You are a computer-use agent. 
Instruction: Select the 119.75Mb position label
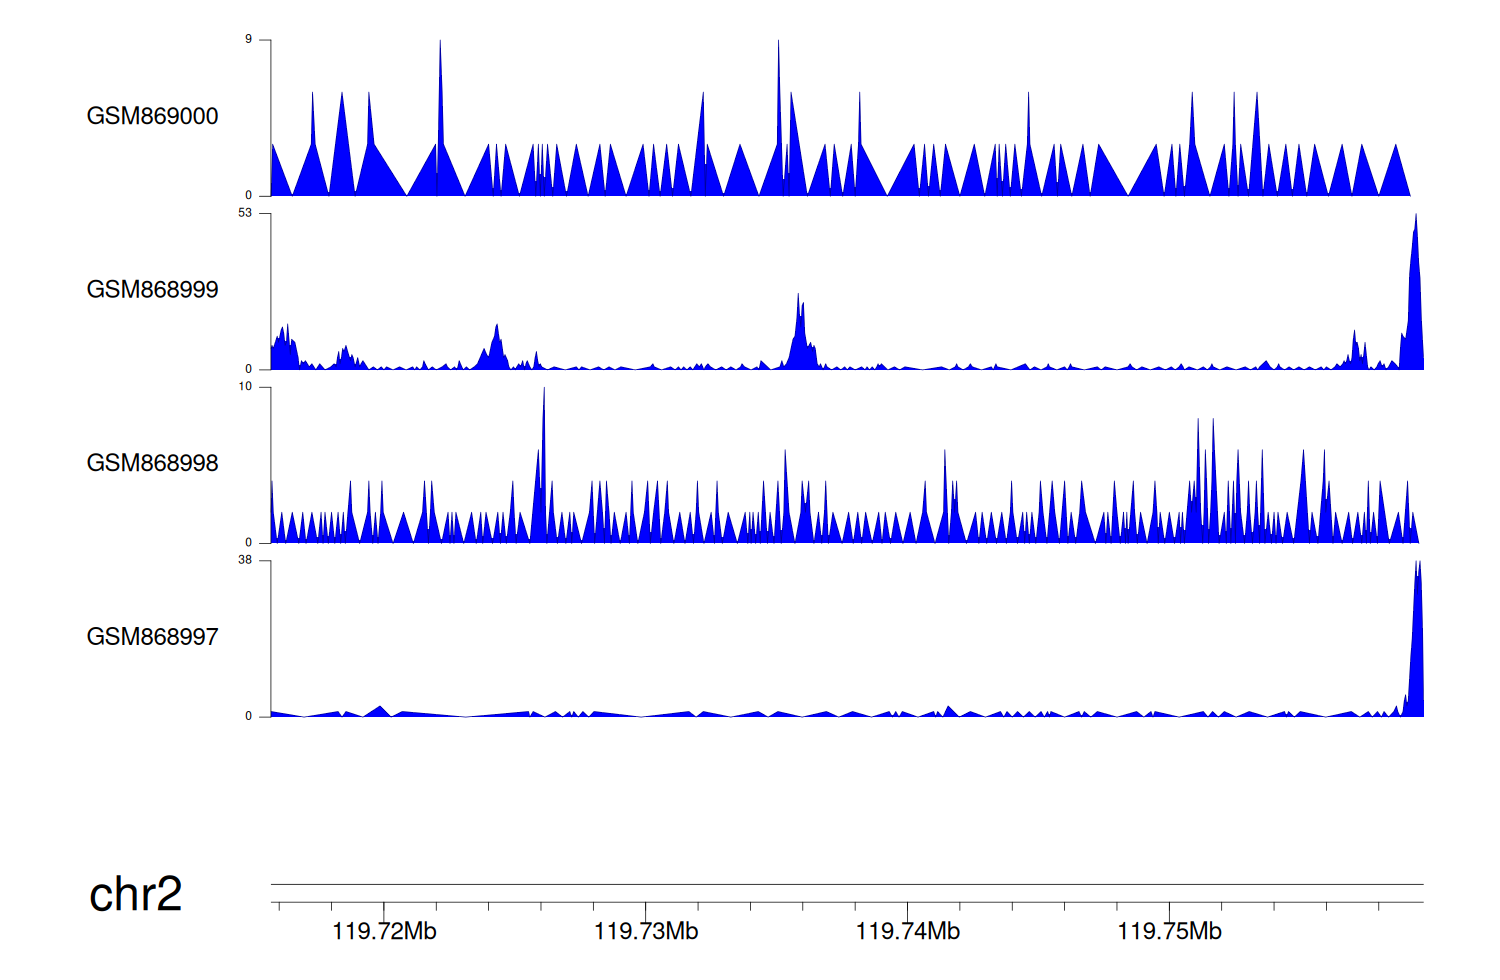(1169, 932)
